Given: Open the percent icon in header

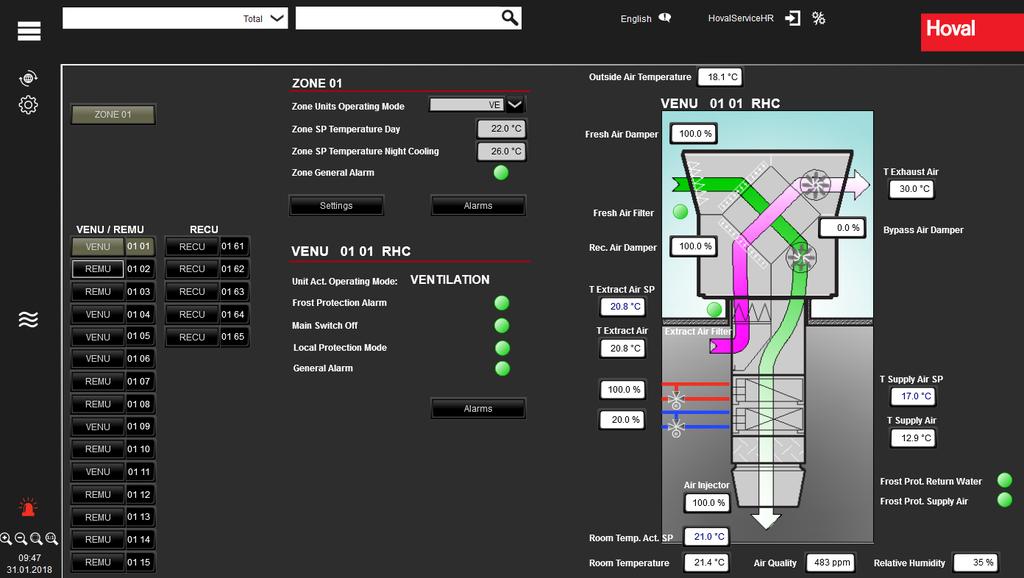Looking at the screenshot, I should pyautogui.click(x=818, y=18).
